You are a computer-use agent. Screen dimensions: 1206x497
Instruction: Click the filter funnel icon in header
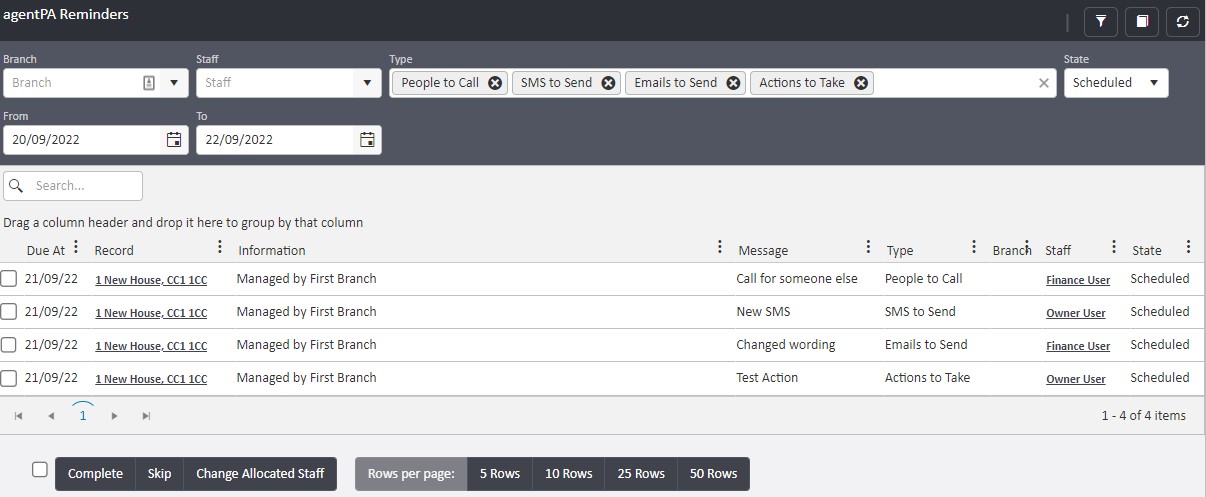[1100, 21]
